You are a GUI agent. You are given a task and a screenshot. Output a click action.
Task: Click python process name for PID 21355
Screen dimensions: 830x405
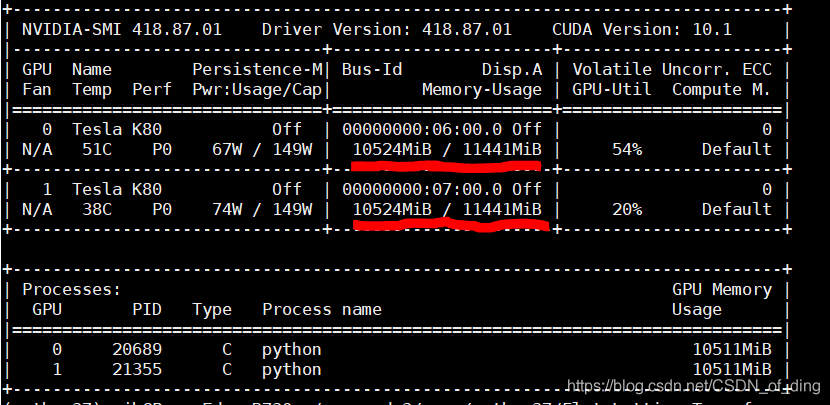click(292, 370)
